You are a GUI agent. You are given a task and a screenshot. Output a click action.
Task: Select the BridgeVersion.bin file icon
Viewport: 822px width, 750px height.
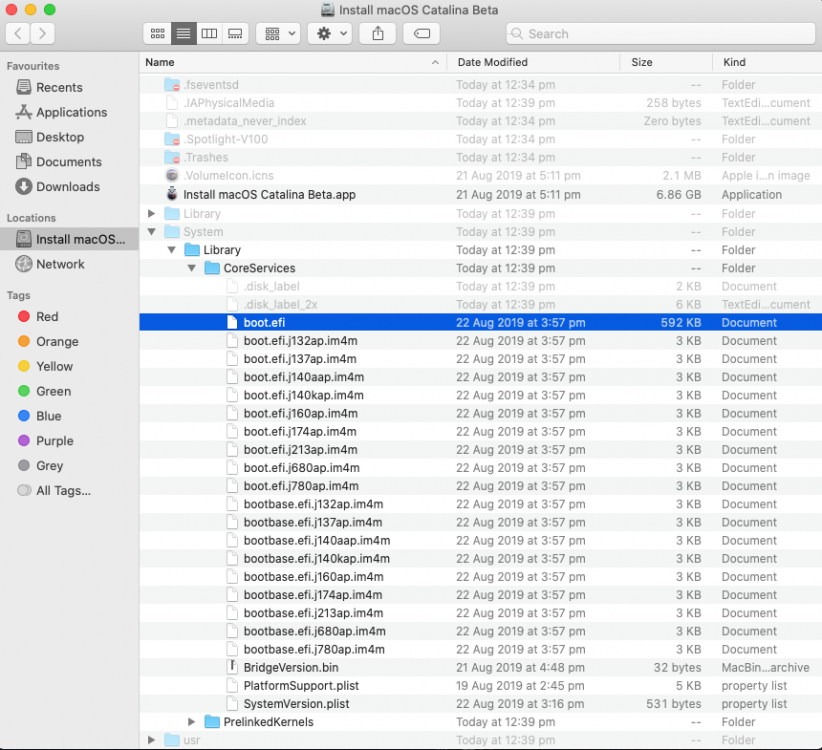[232, 667]
